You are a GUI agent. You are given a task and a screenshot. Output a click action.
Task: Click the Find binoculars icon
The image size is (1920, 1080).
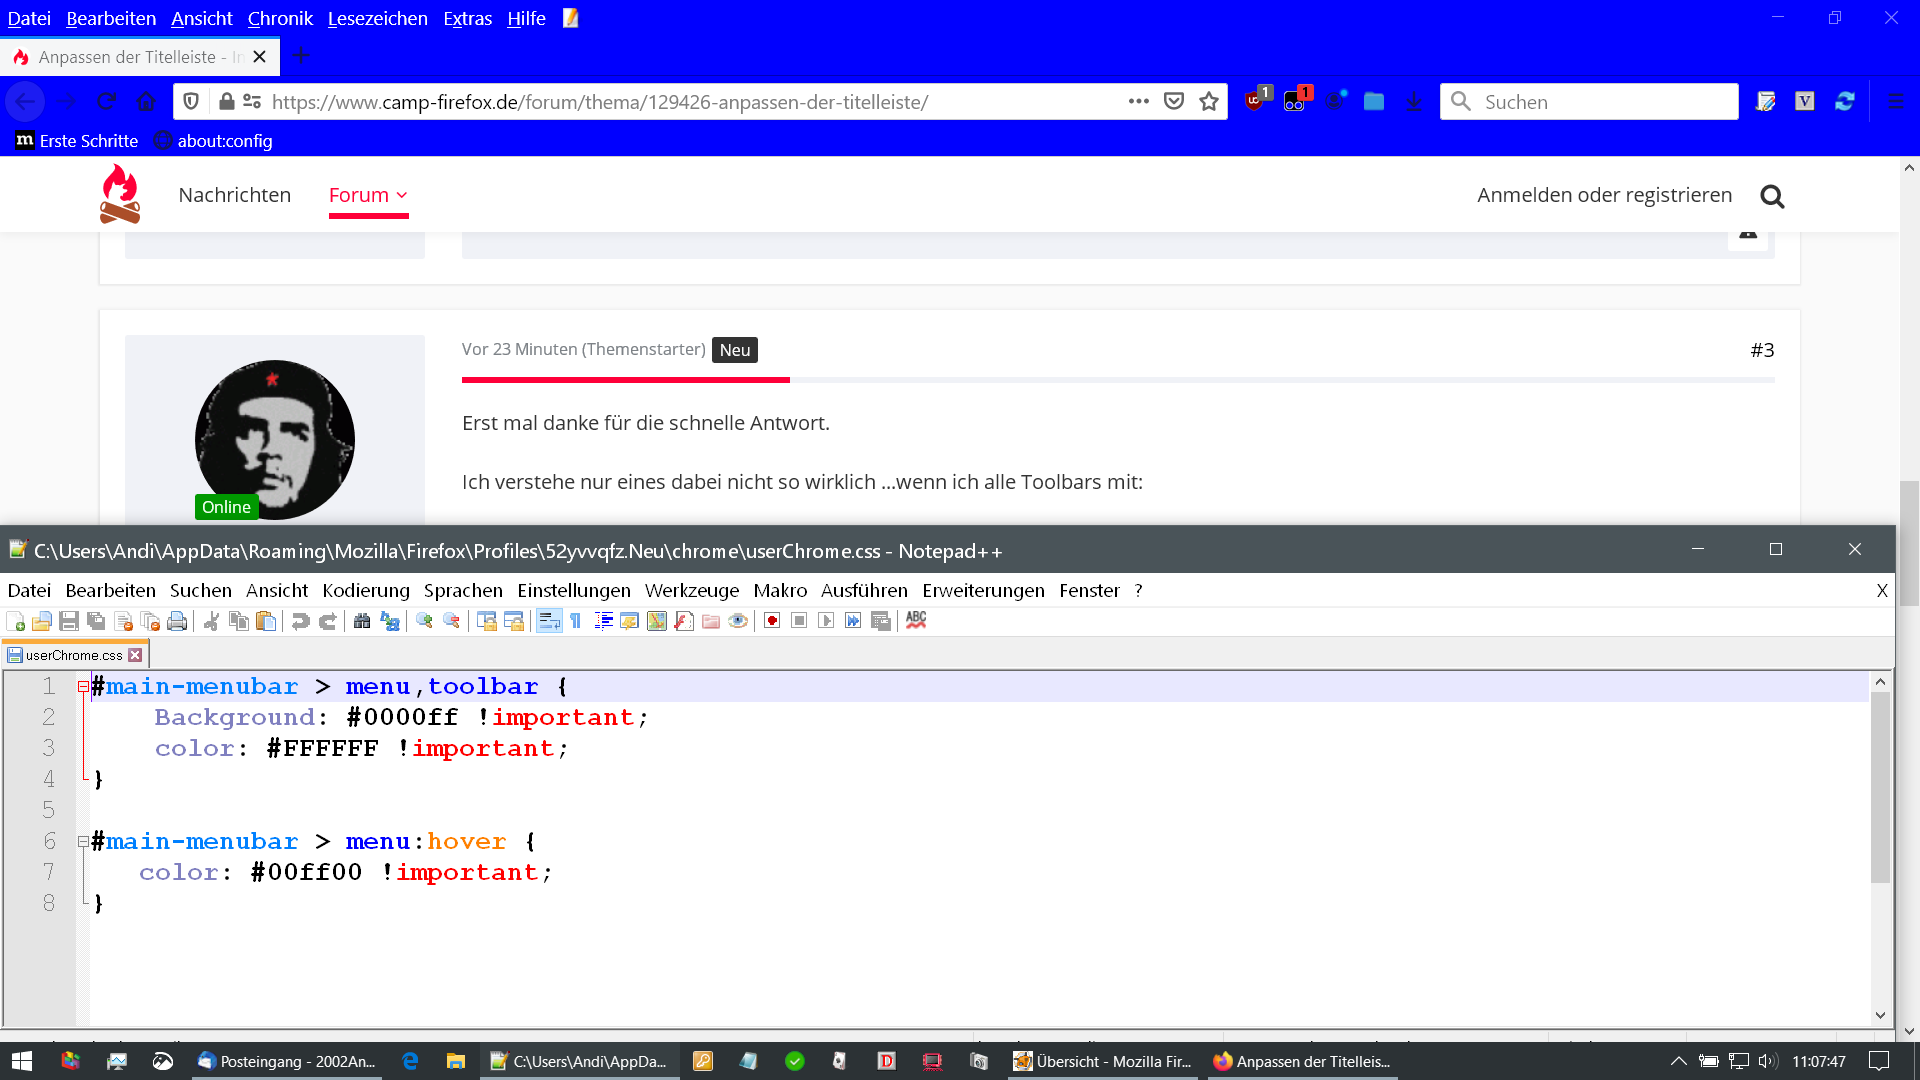pos(362,621)
